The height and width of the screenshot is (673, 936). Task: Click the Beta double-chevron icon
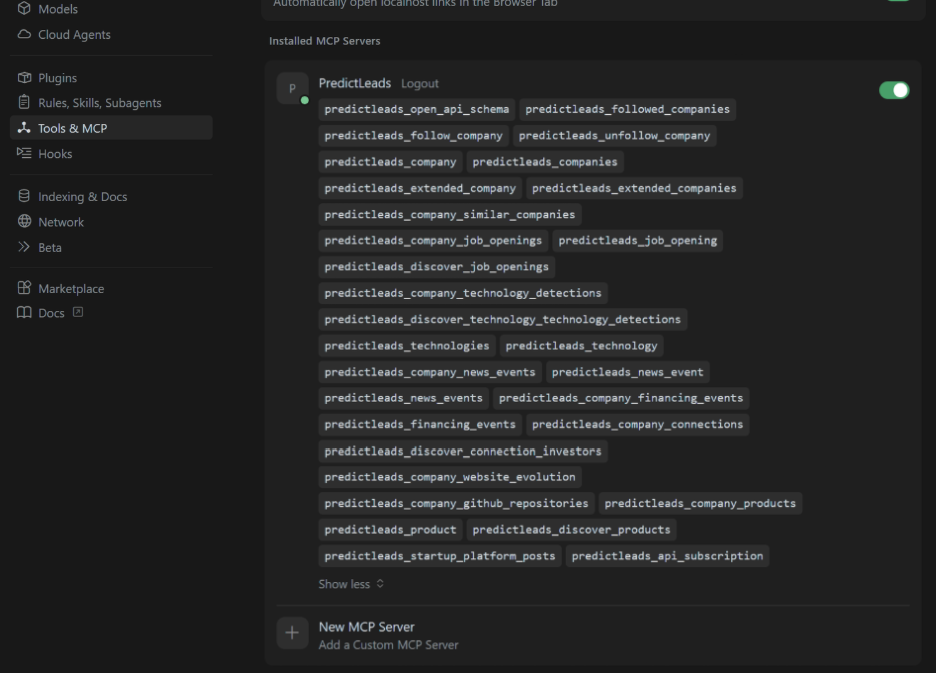click(x=24, y=247)
